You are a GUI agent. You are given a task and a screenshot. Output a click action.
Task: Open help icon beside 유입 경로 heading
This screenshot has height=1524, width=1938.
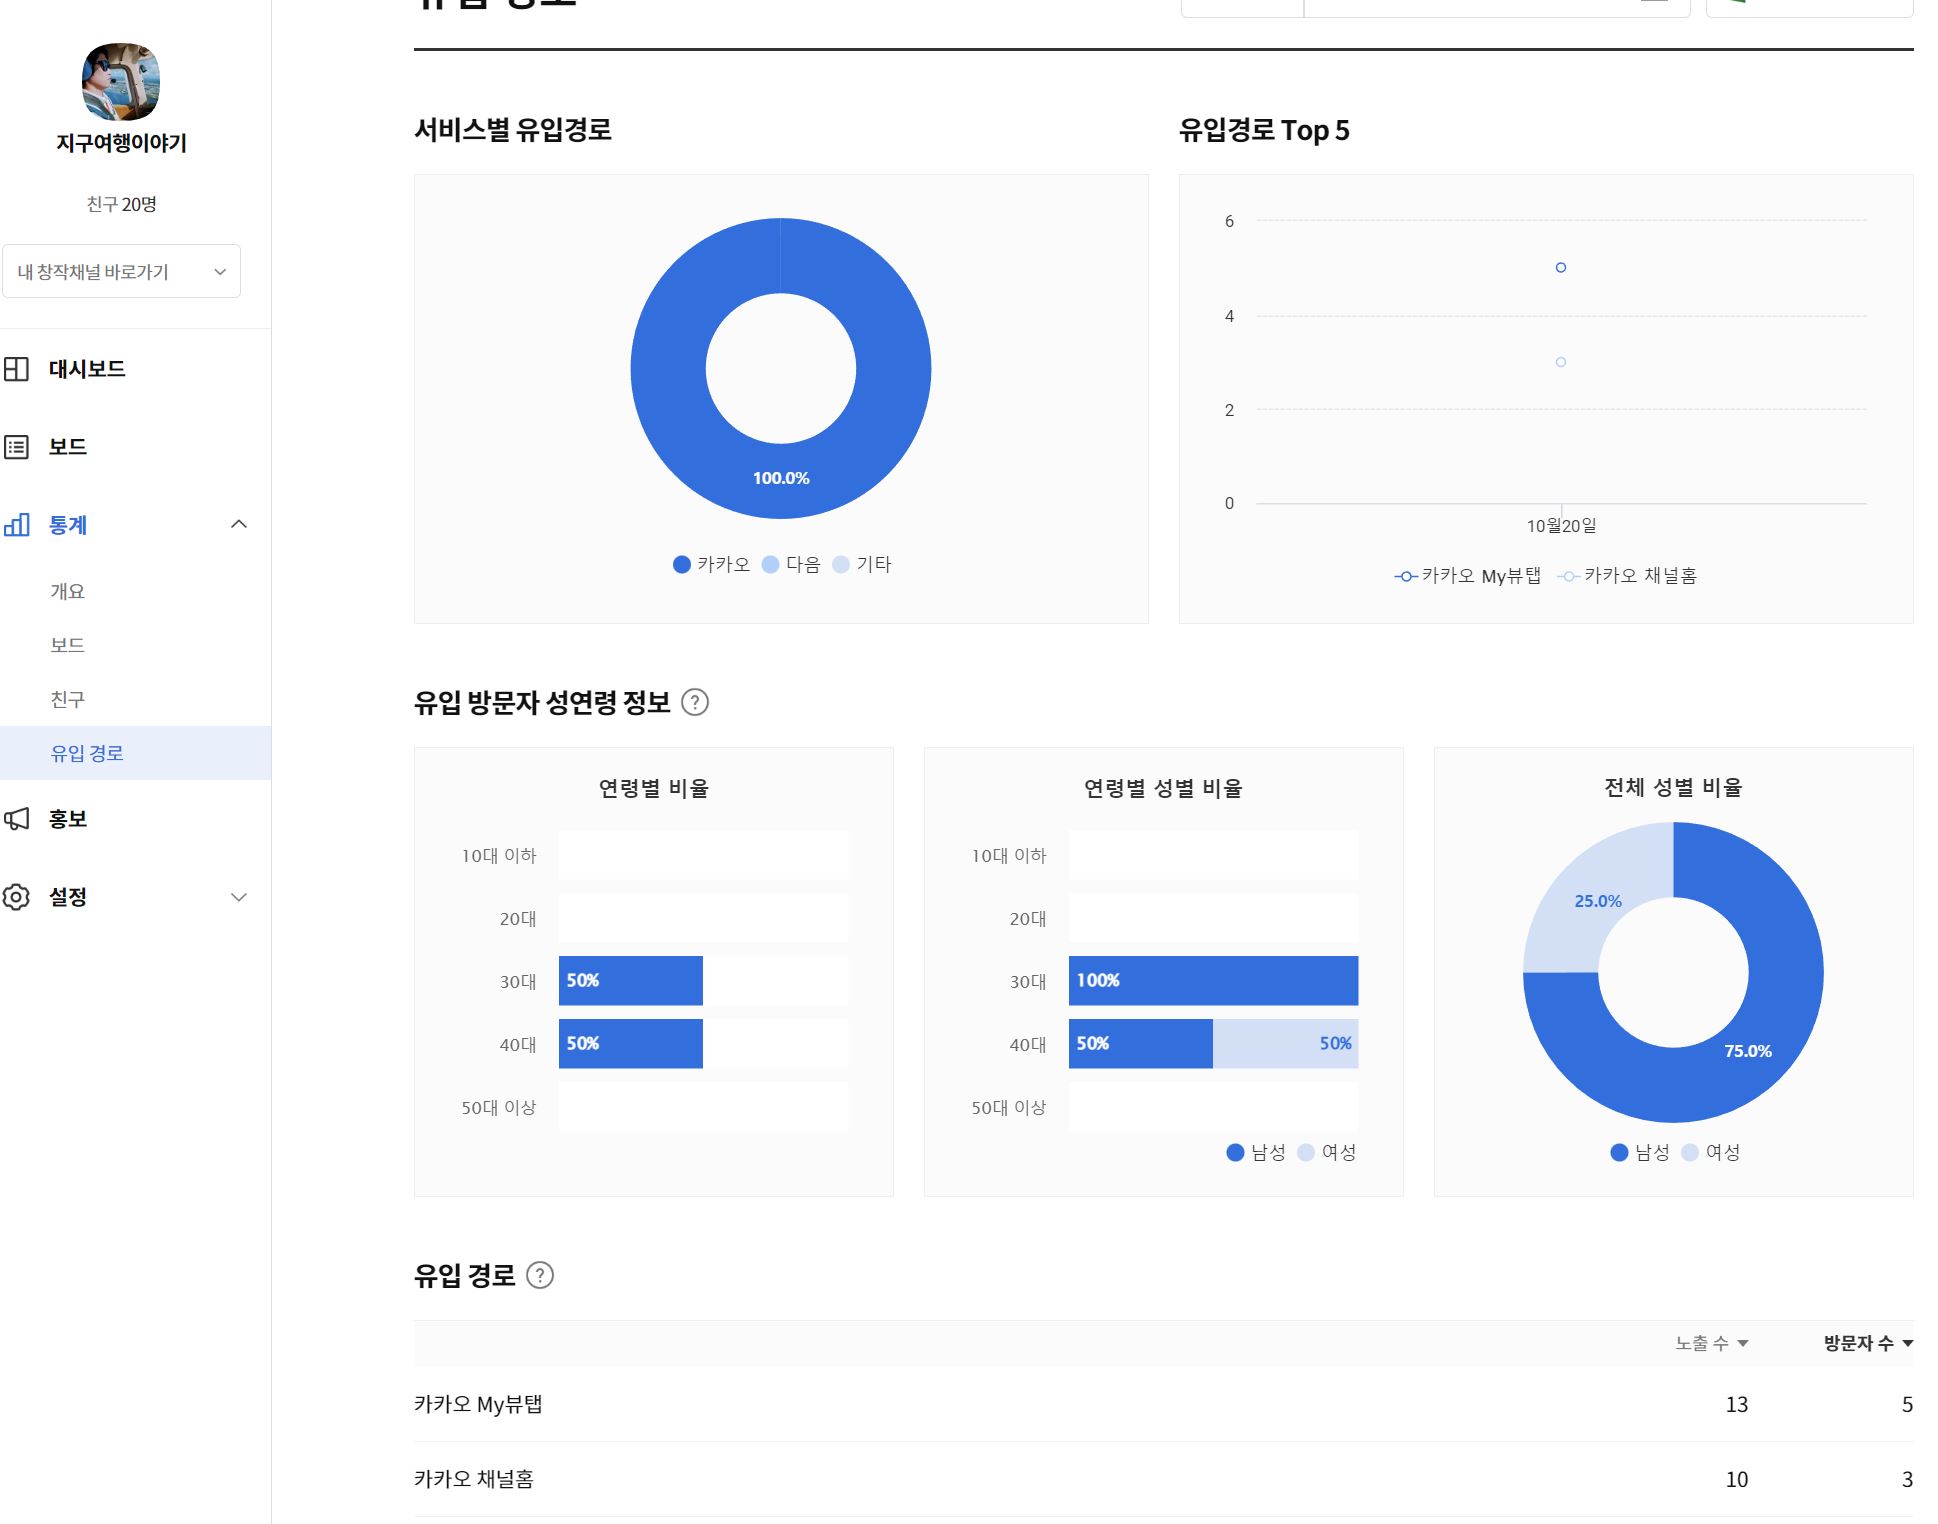pos(540,1276)
